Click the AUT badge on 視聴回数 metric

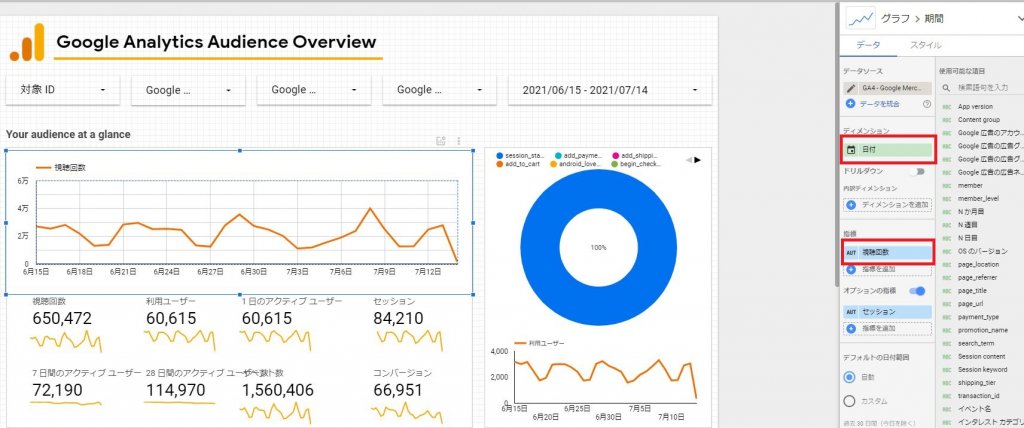[851, 252]
